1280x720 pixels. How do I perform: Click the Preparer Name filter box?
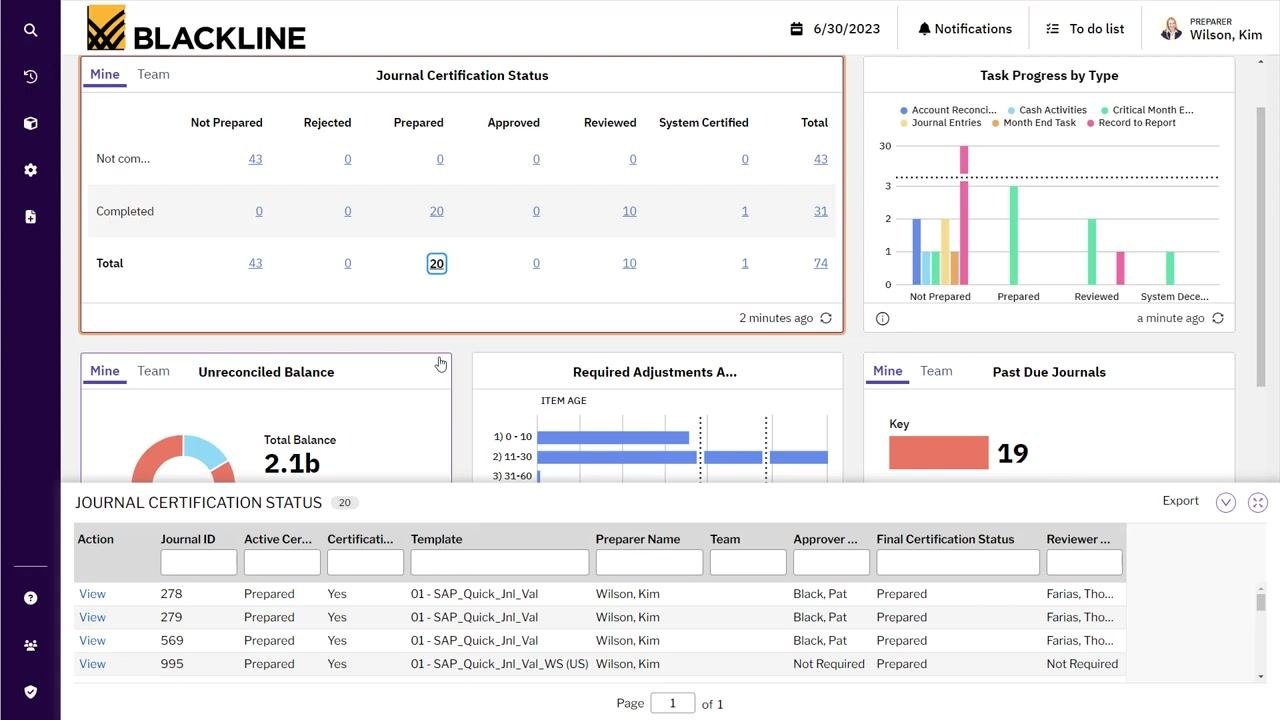point(649,562)
